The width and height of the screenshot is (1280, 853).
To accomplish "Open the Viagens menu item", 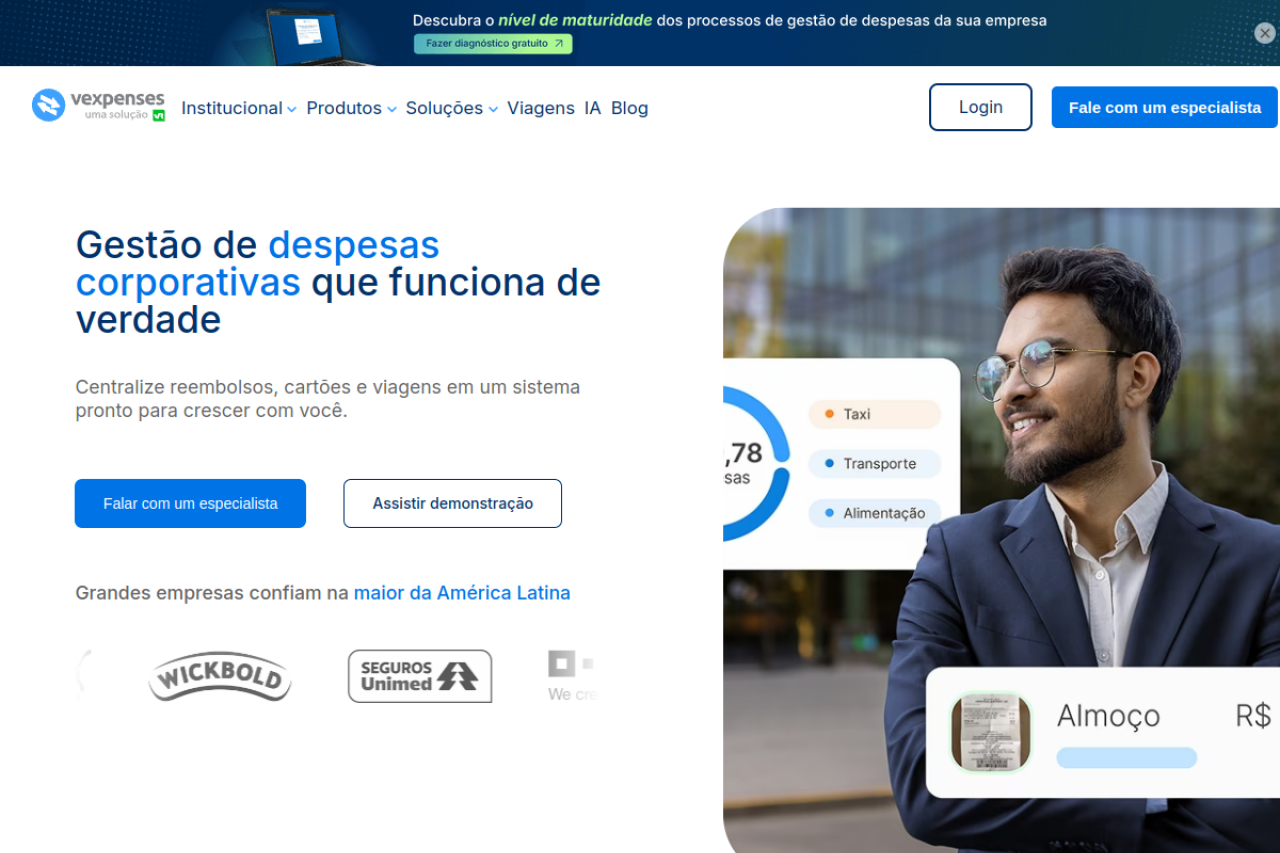I will coord(541,108).
